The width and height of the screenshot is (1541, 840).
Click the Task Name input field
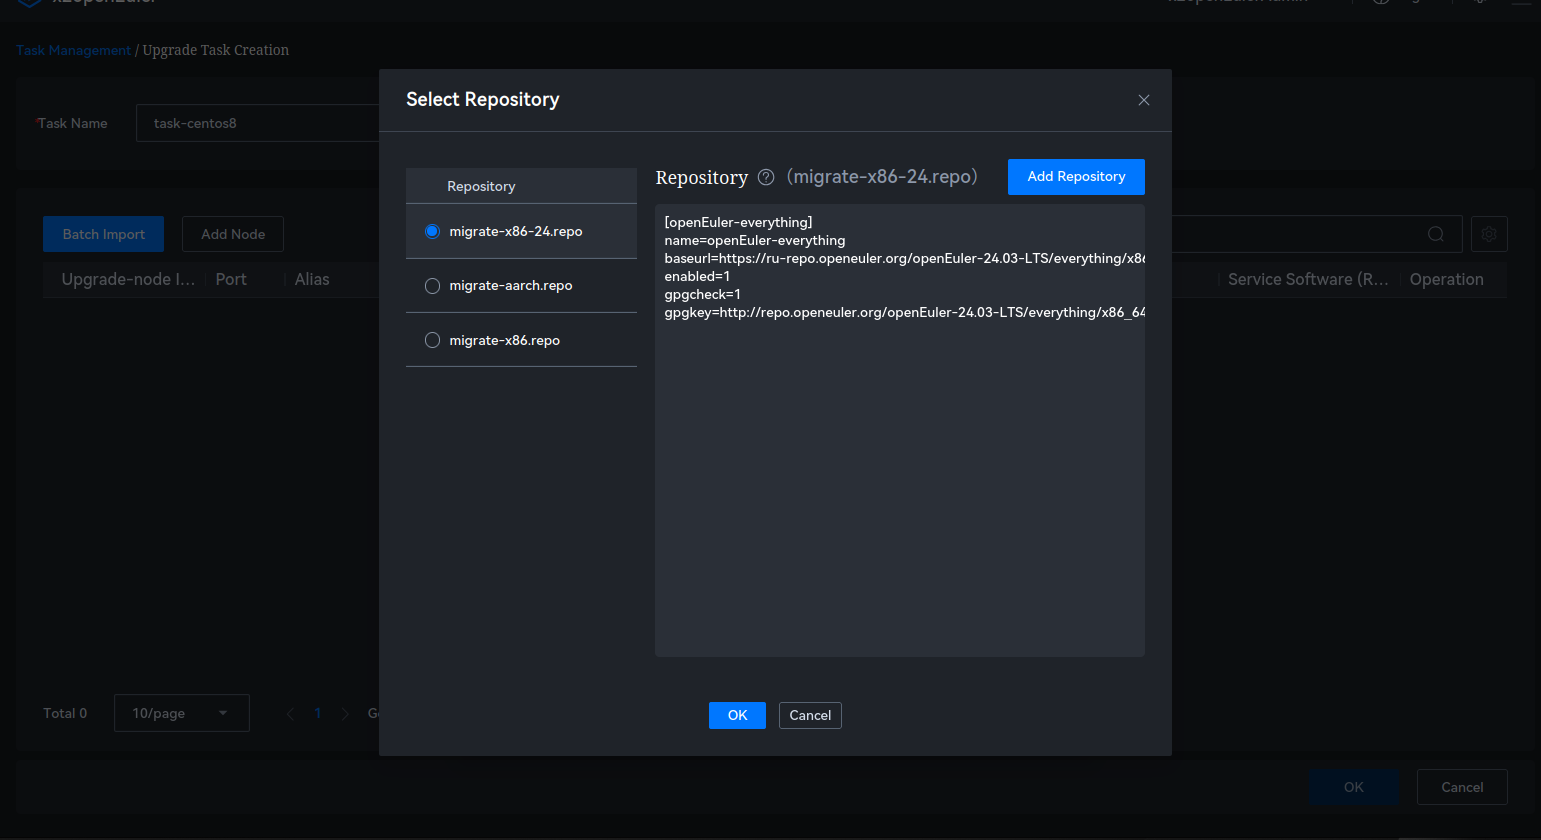click(257, 123)
